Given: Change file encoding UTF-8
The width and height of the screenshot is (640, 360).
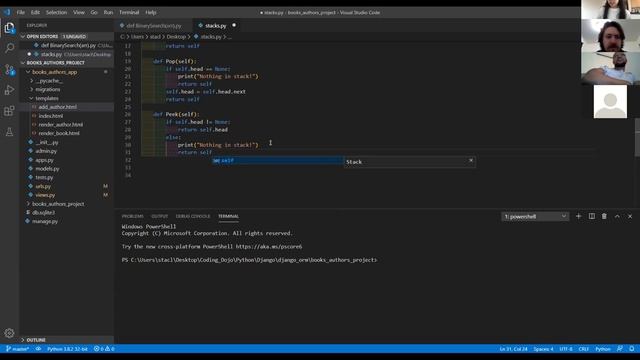Looking at the screenshot, I should tap(566, 349).
